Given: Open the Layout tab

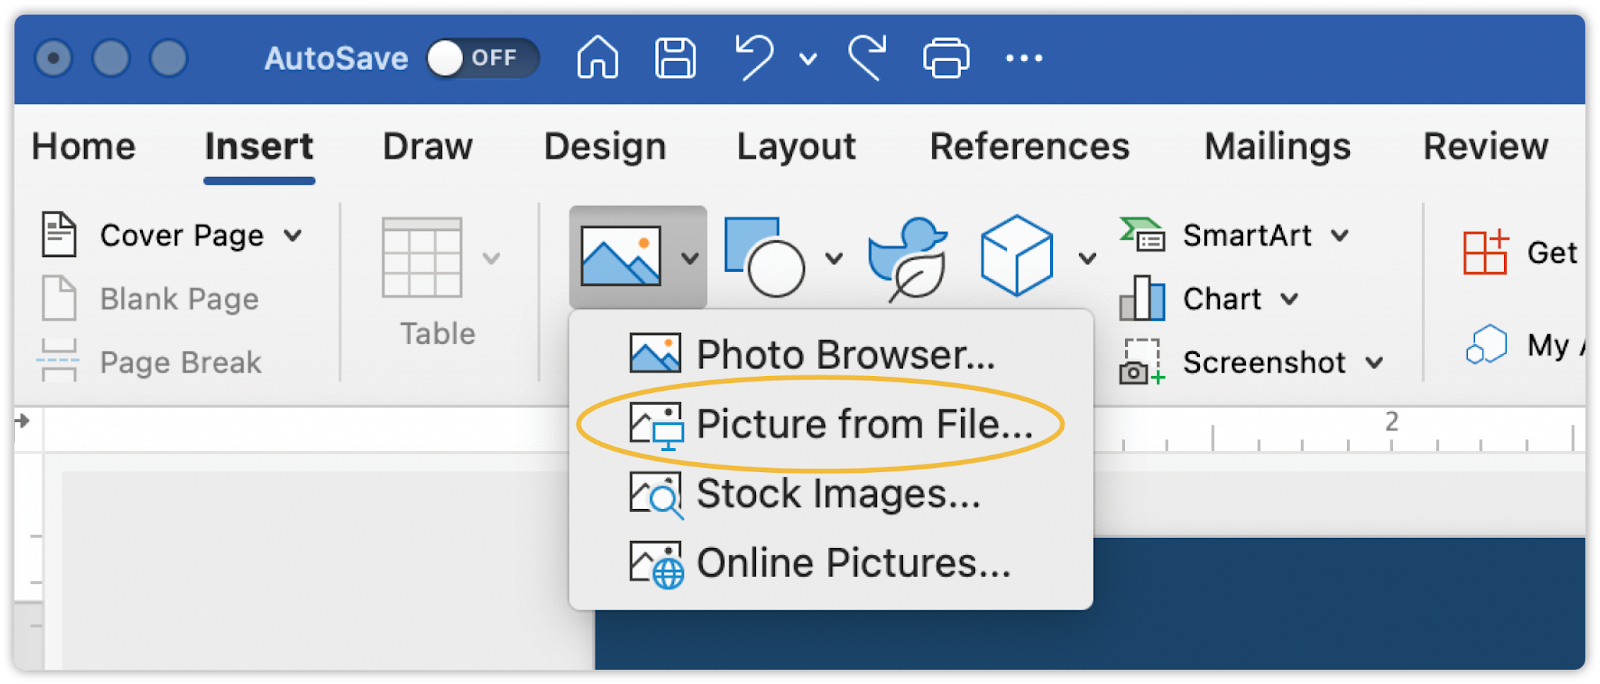Looking at the screenshot, I should coord(796,148).
